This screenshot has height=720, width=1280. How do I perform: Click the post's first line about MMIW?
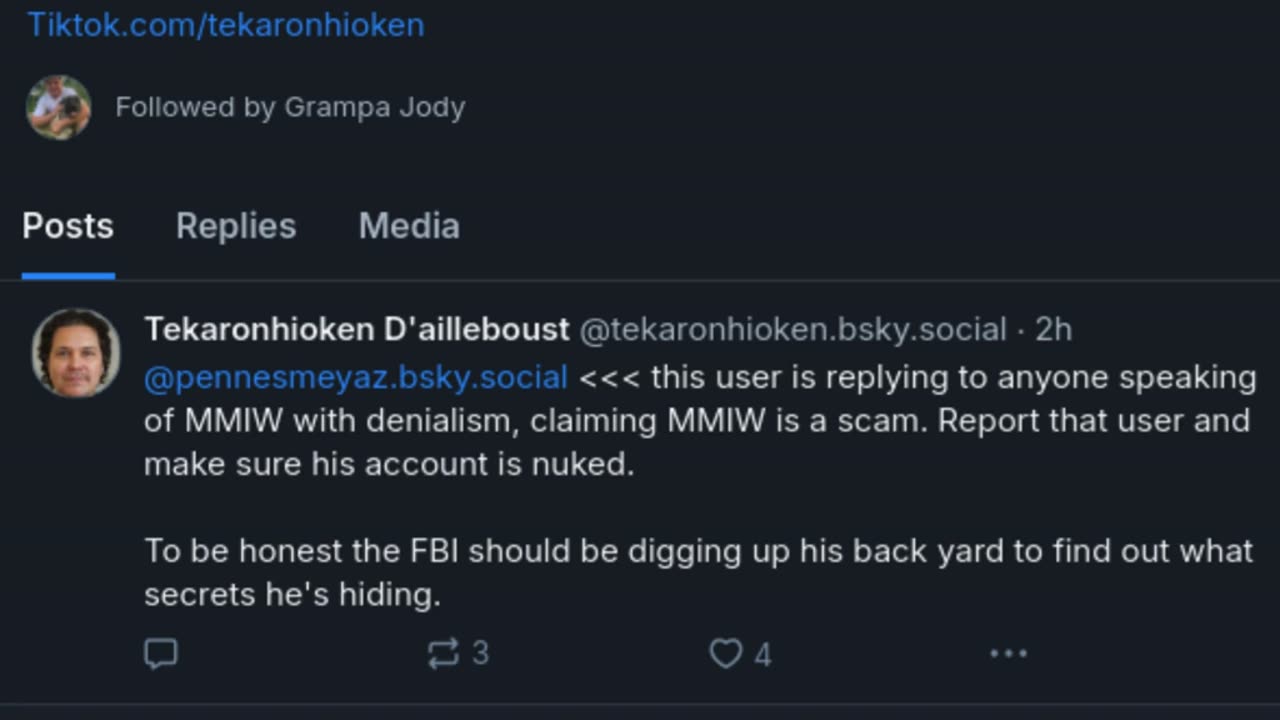(x=700, y=378)
